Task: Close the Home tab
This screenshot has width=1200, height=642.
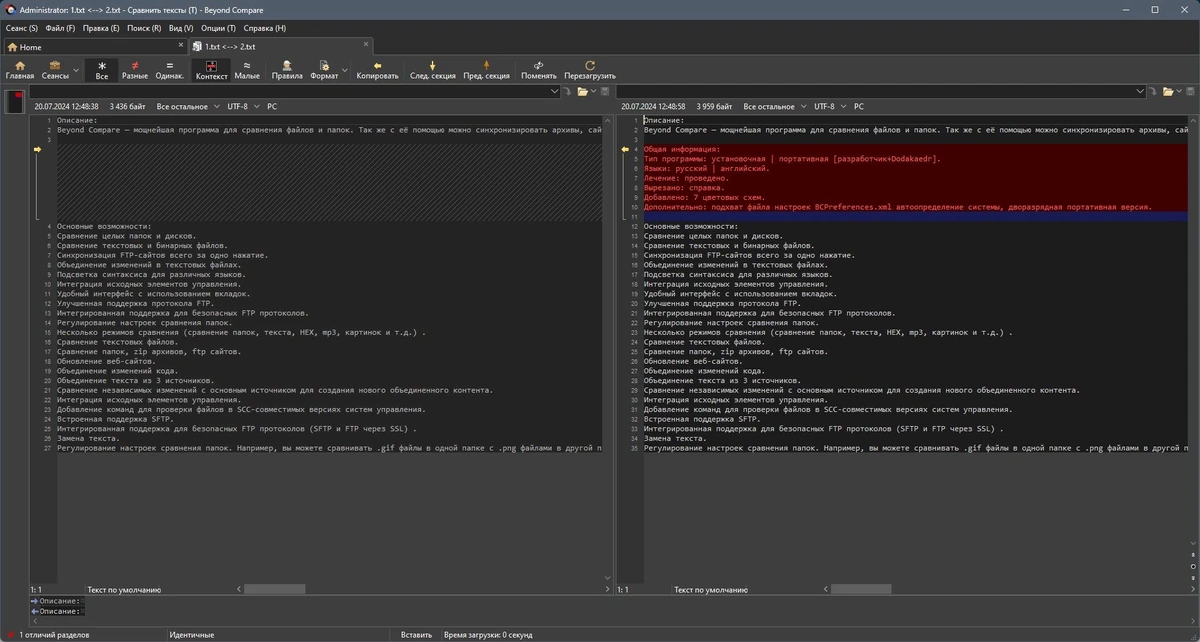Action: (x=181, y=47)
